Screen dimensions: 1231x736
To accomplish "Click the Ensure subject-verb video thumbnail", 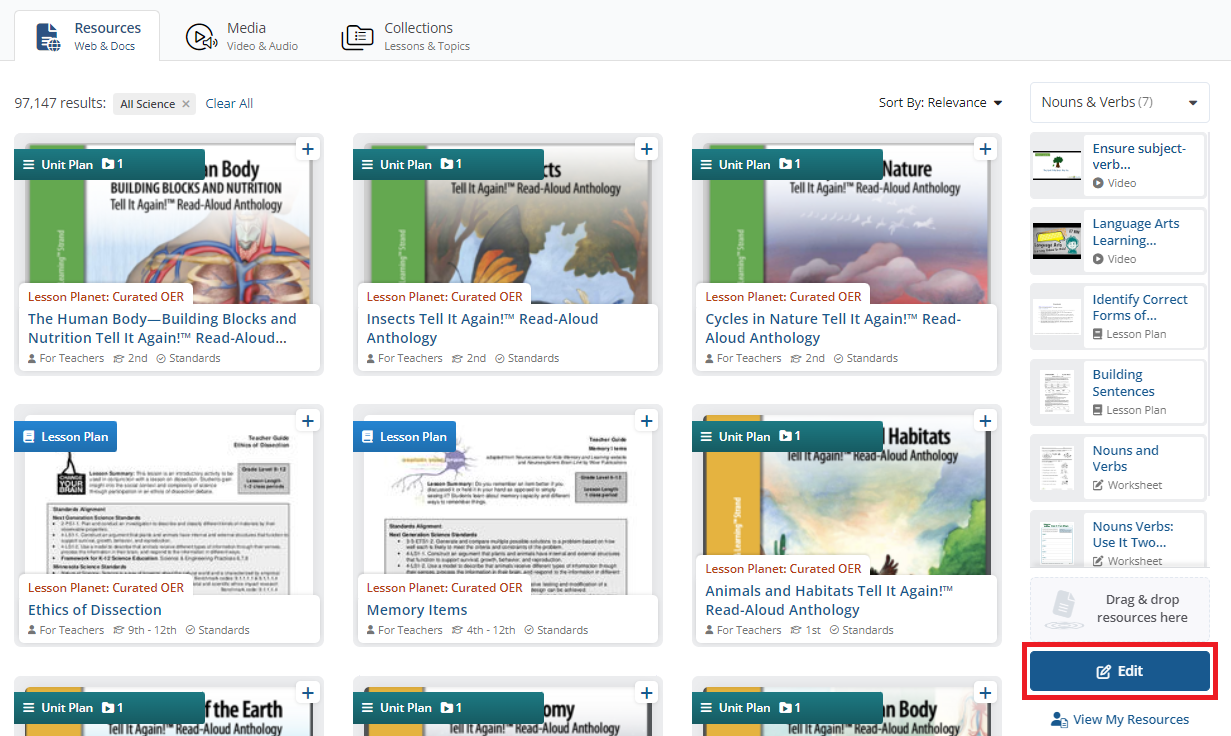I will tap(1057, 165).
